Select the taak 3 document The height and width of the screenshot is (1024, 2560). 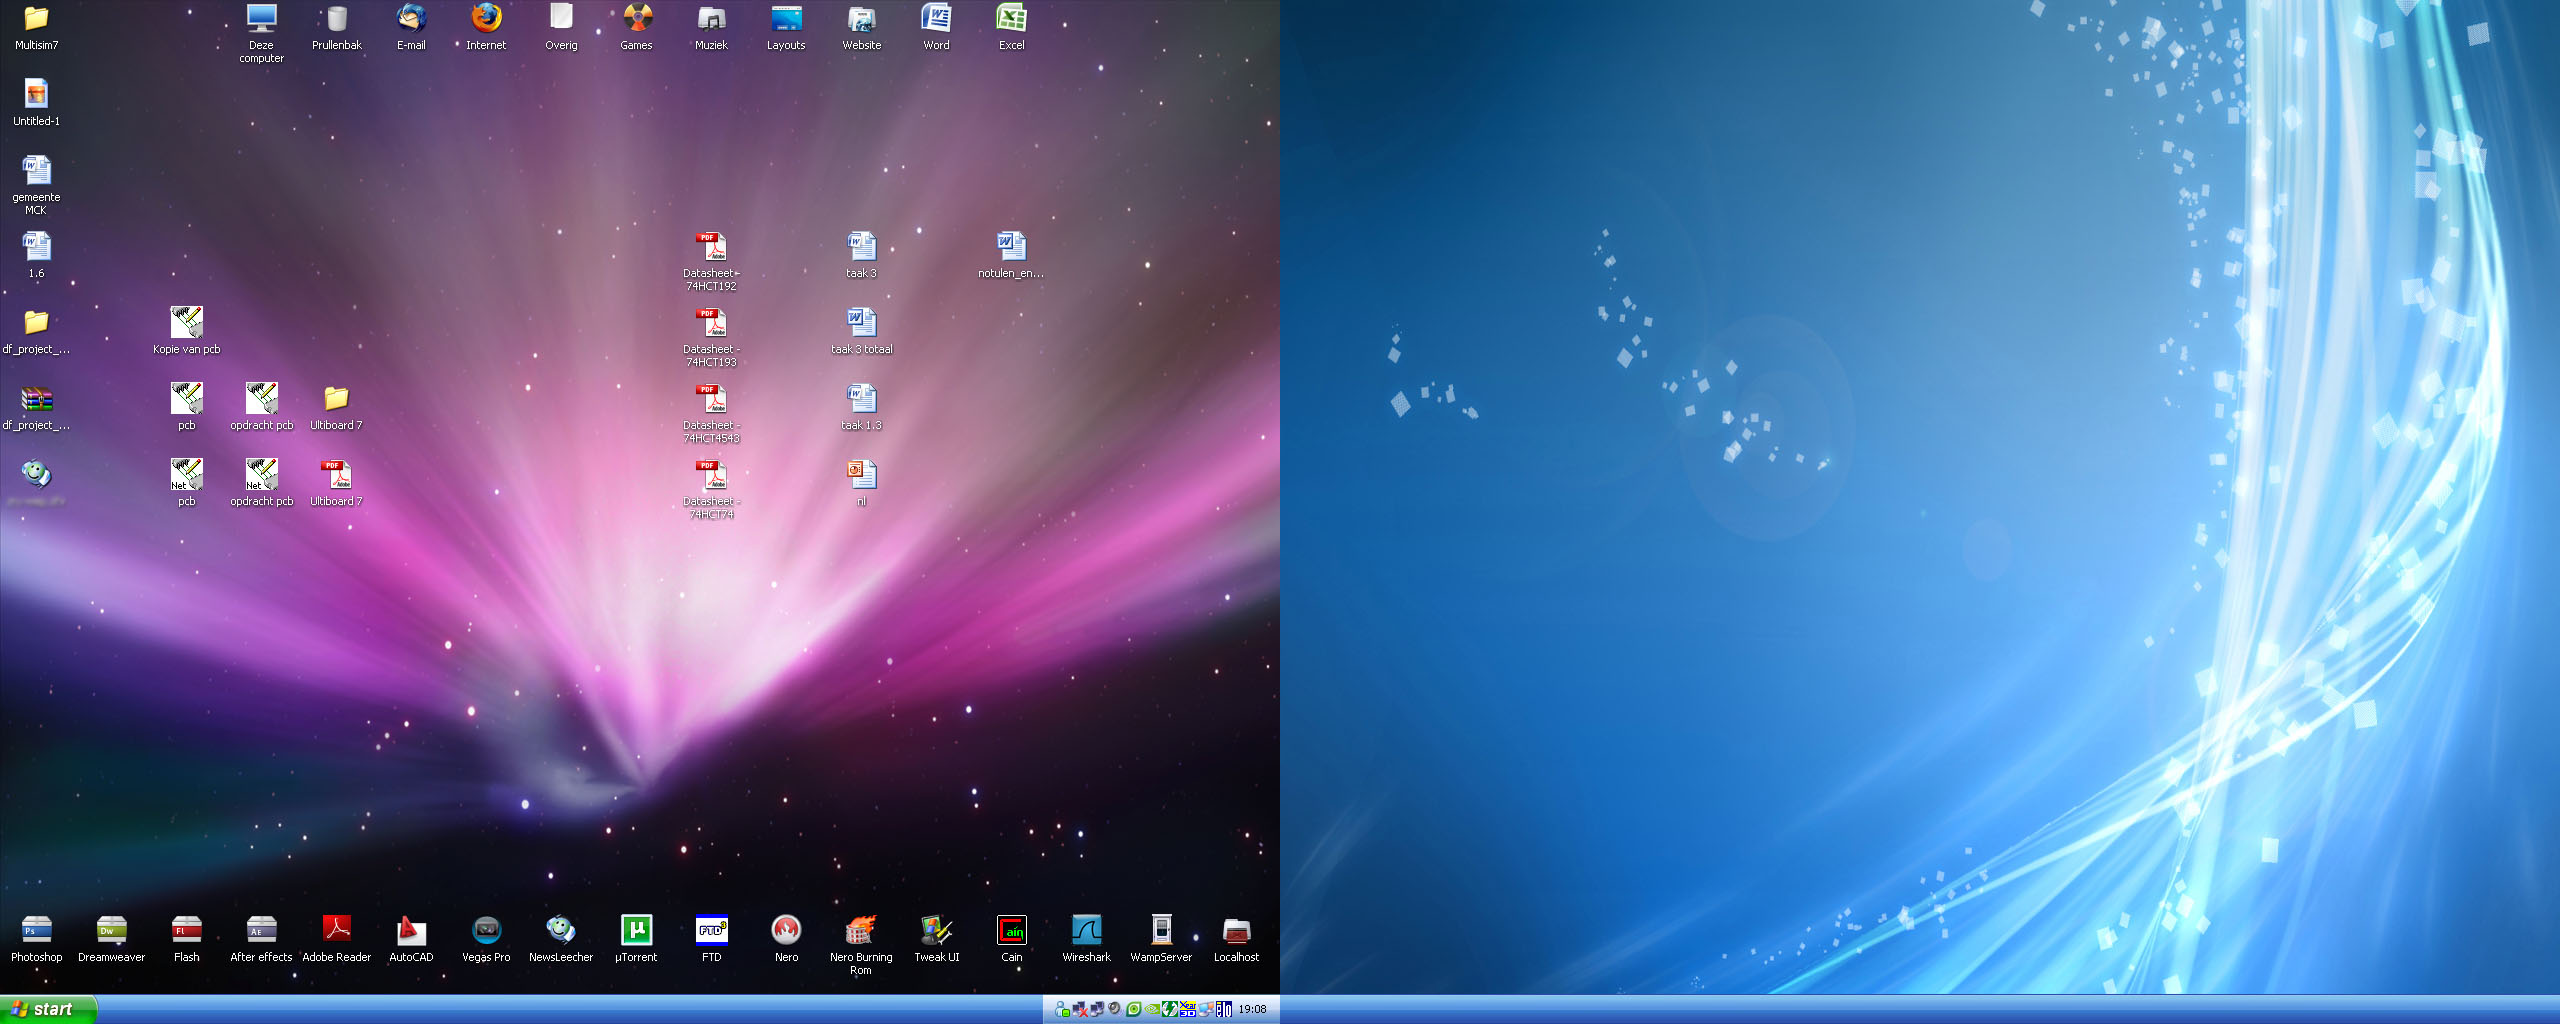(x=861, y=255)
